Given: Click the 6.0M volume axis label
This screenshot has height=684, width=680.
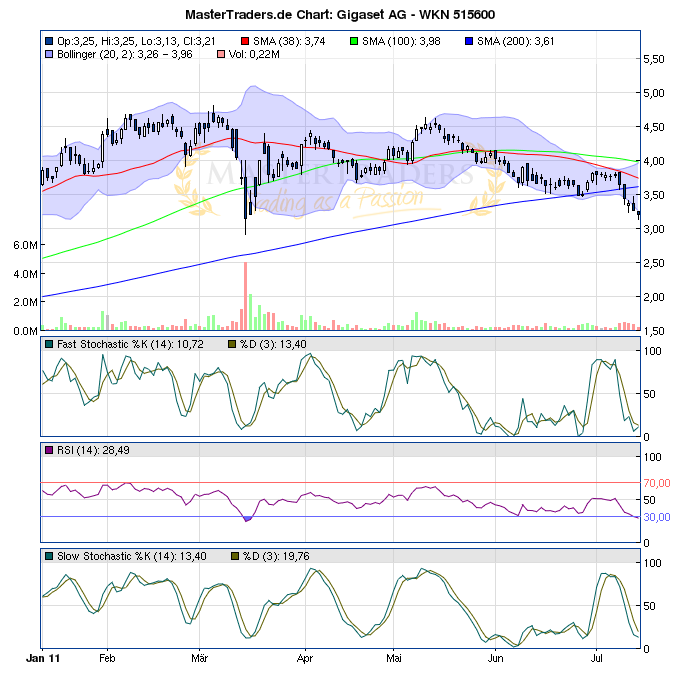Looking at the screenshot, I should tap(25, 245).
